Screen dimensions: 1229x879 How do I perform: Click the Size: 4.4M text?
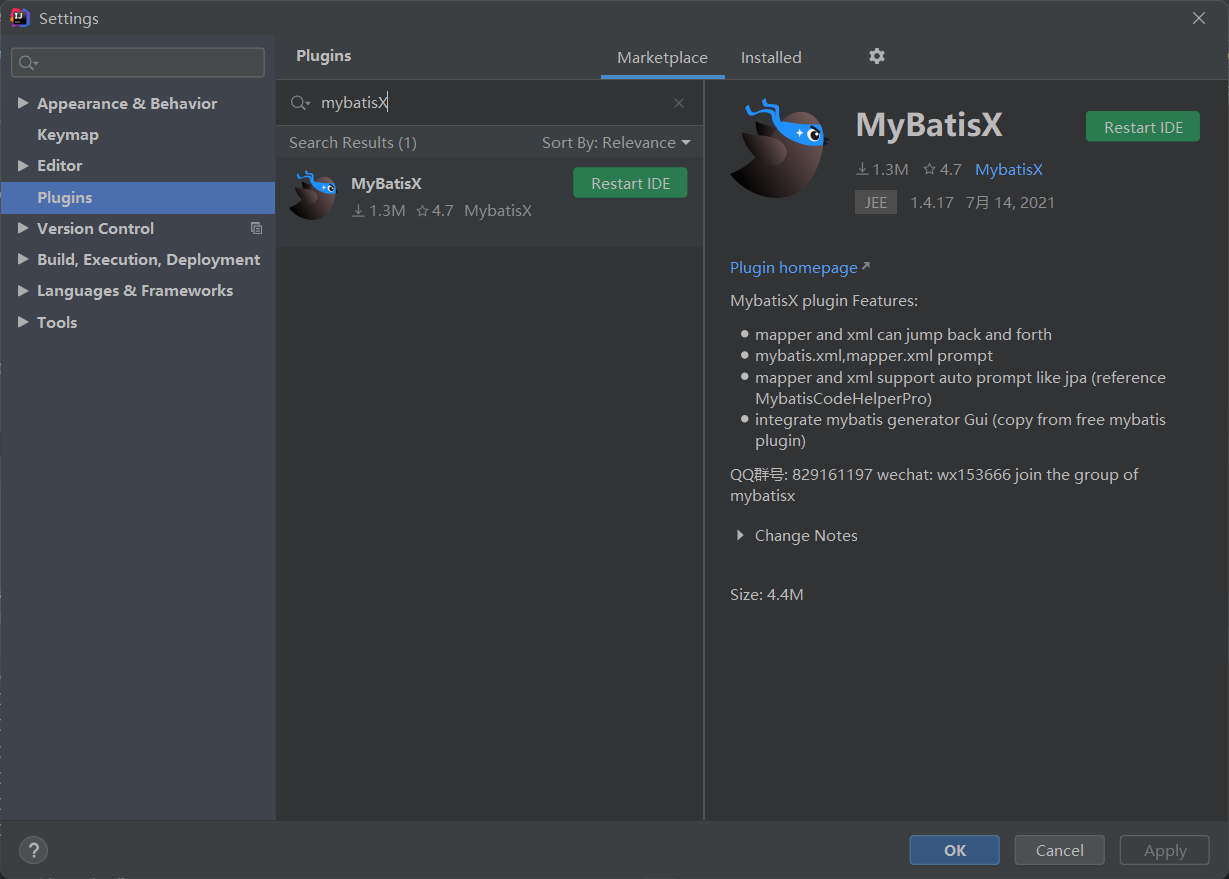tap(767, 595)
